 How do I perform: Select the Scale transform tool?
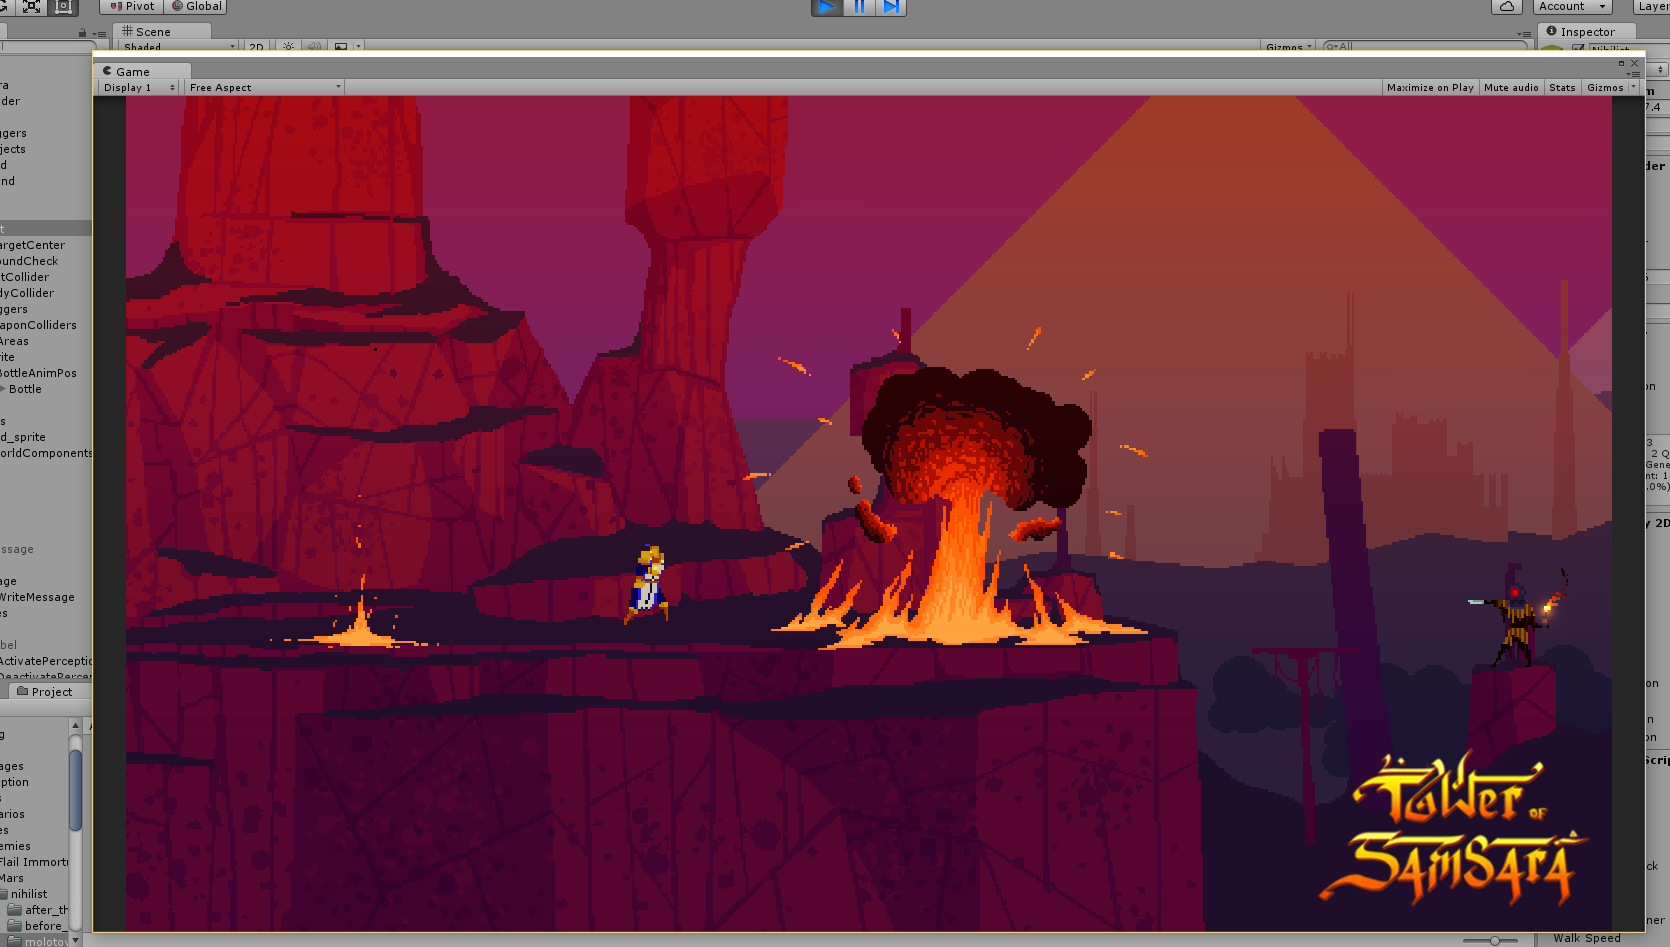point(31,6)
